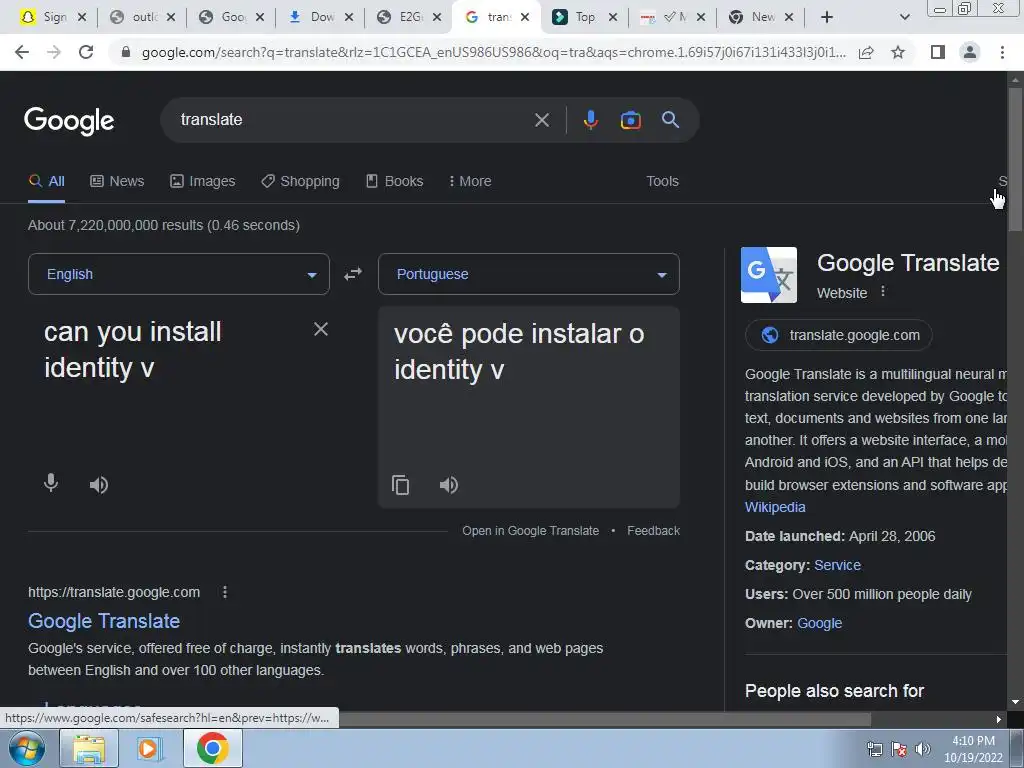1024x768 pixels.
Task: Open Chrome side panel
Action: (938, 52)
